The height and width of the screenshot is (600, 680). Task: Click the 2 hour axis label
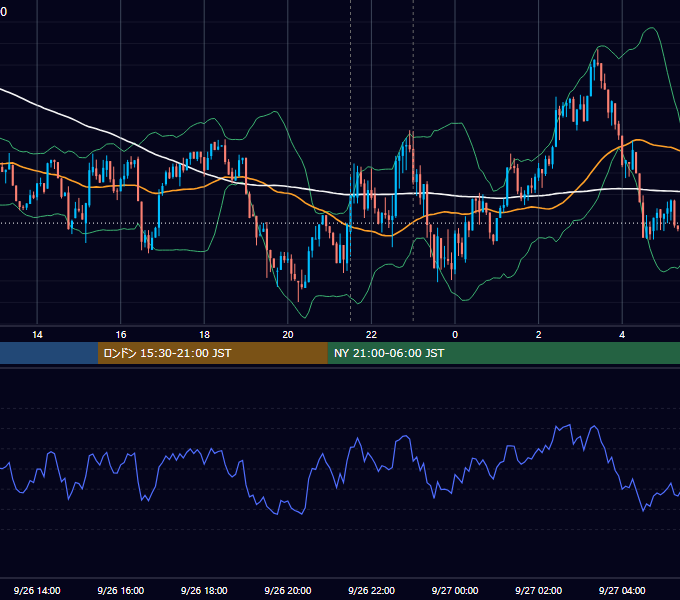coord(539,335)
